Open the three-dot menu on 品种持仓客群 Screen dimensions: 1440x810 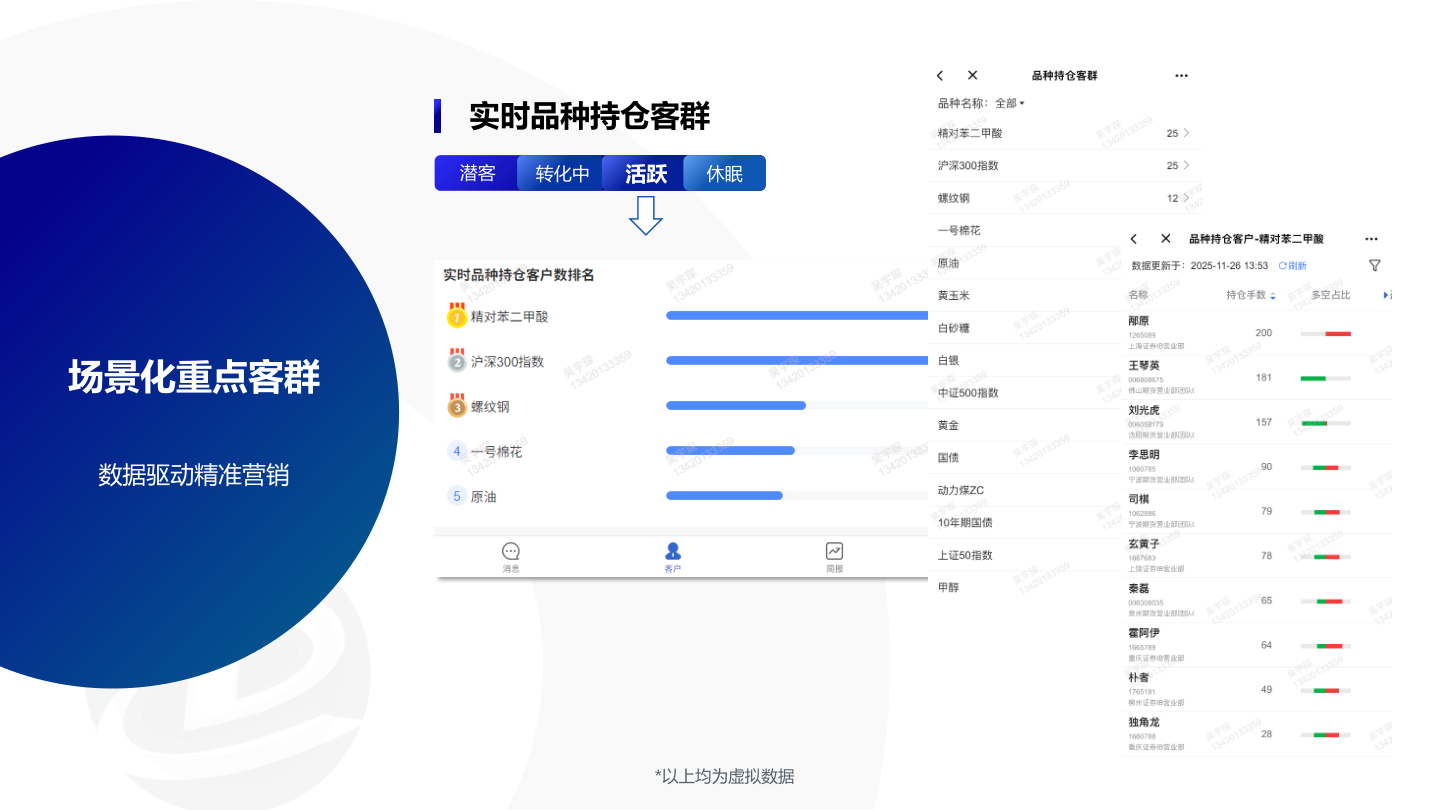(1181, 76)
